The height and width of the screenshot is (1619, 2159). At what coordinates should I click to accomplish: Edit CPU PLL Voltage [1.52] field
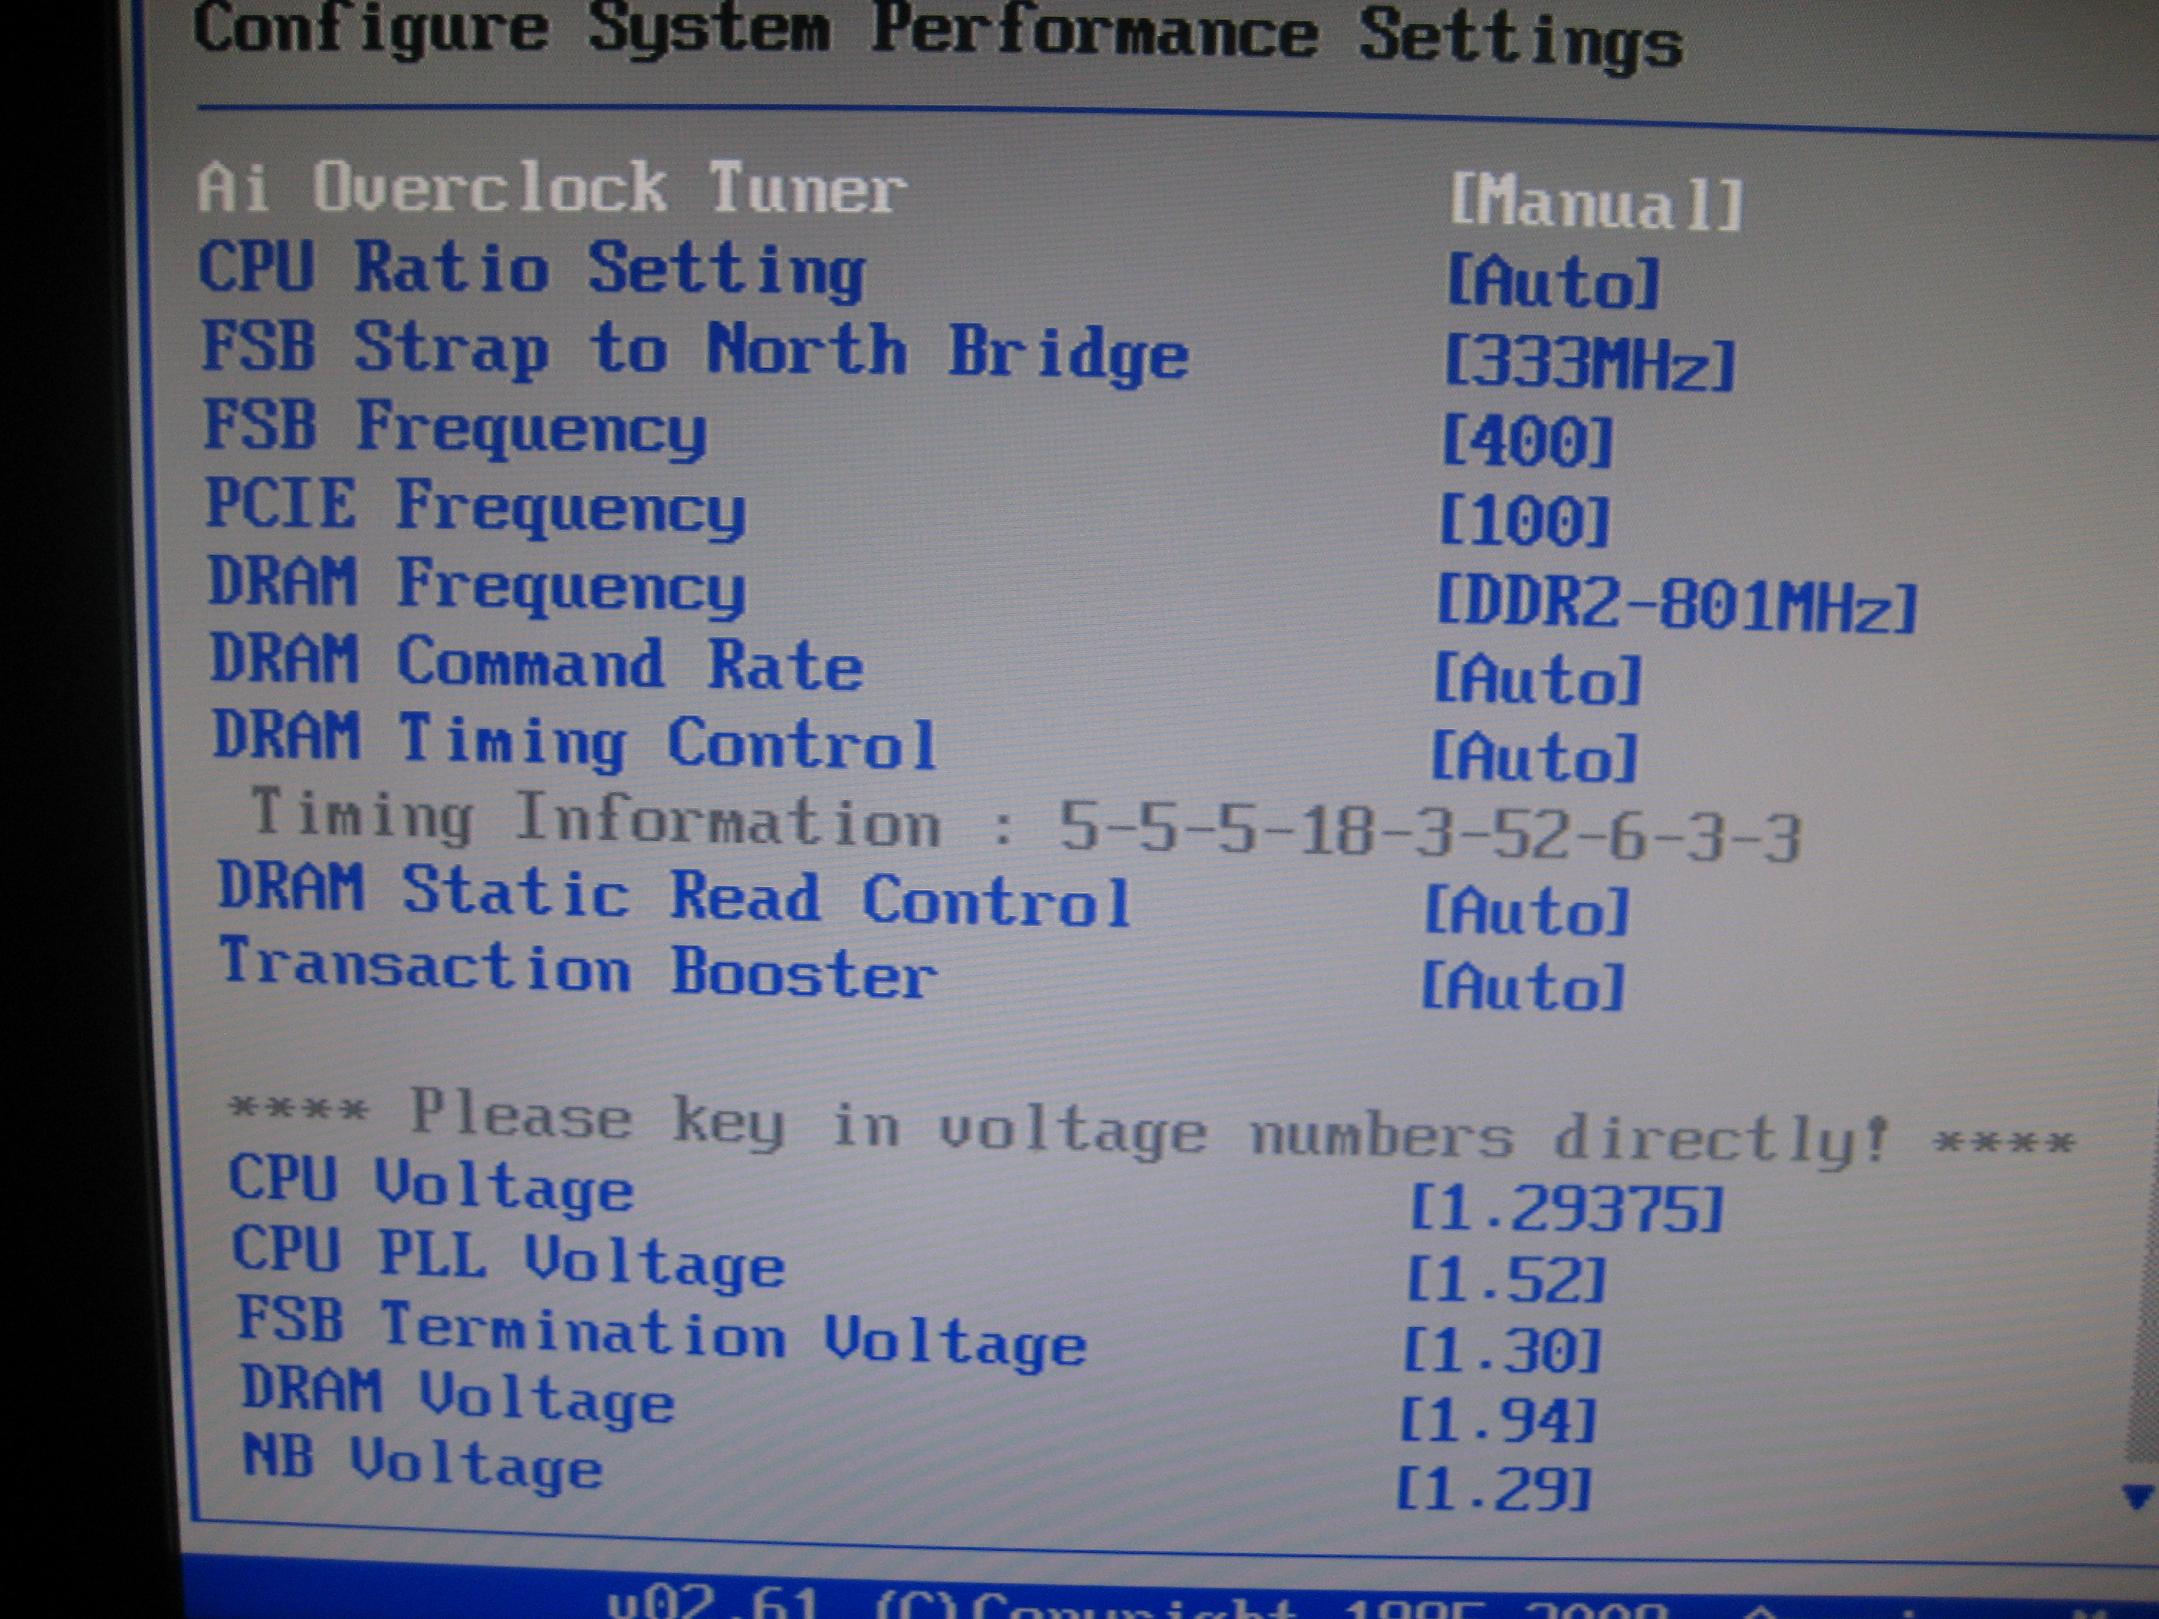coord(1507,1280)
